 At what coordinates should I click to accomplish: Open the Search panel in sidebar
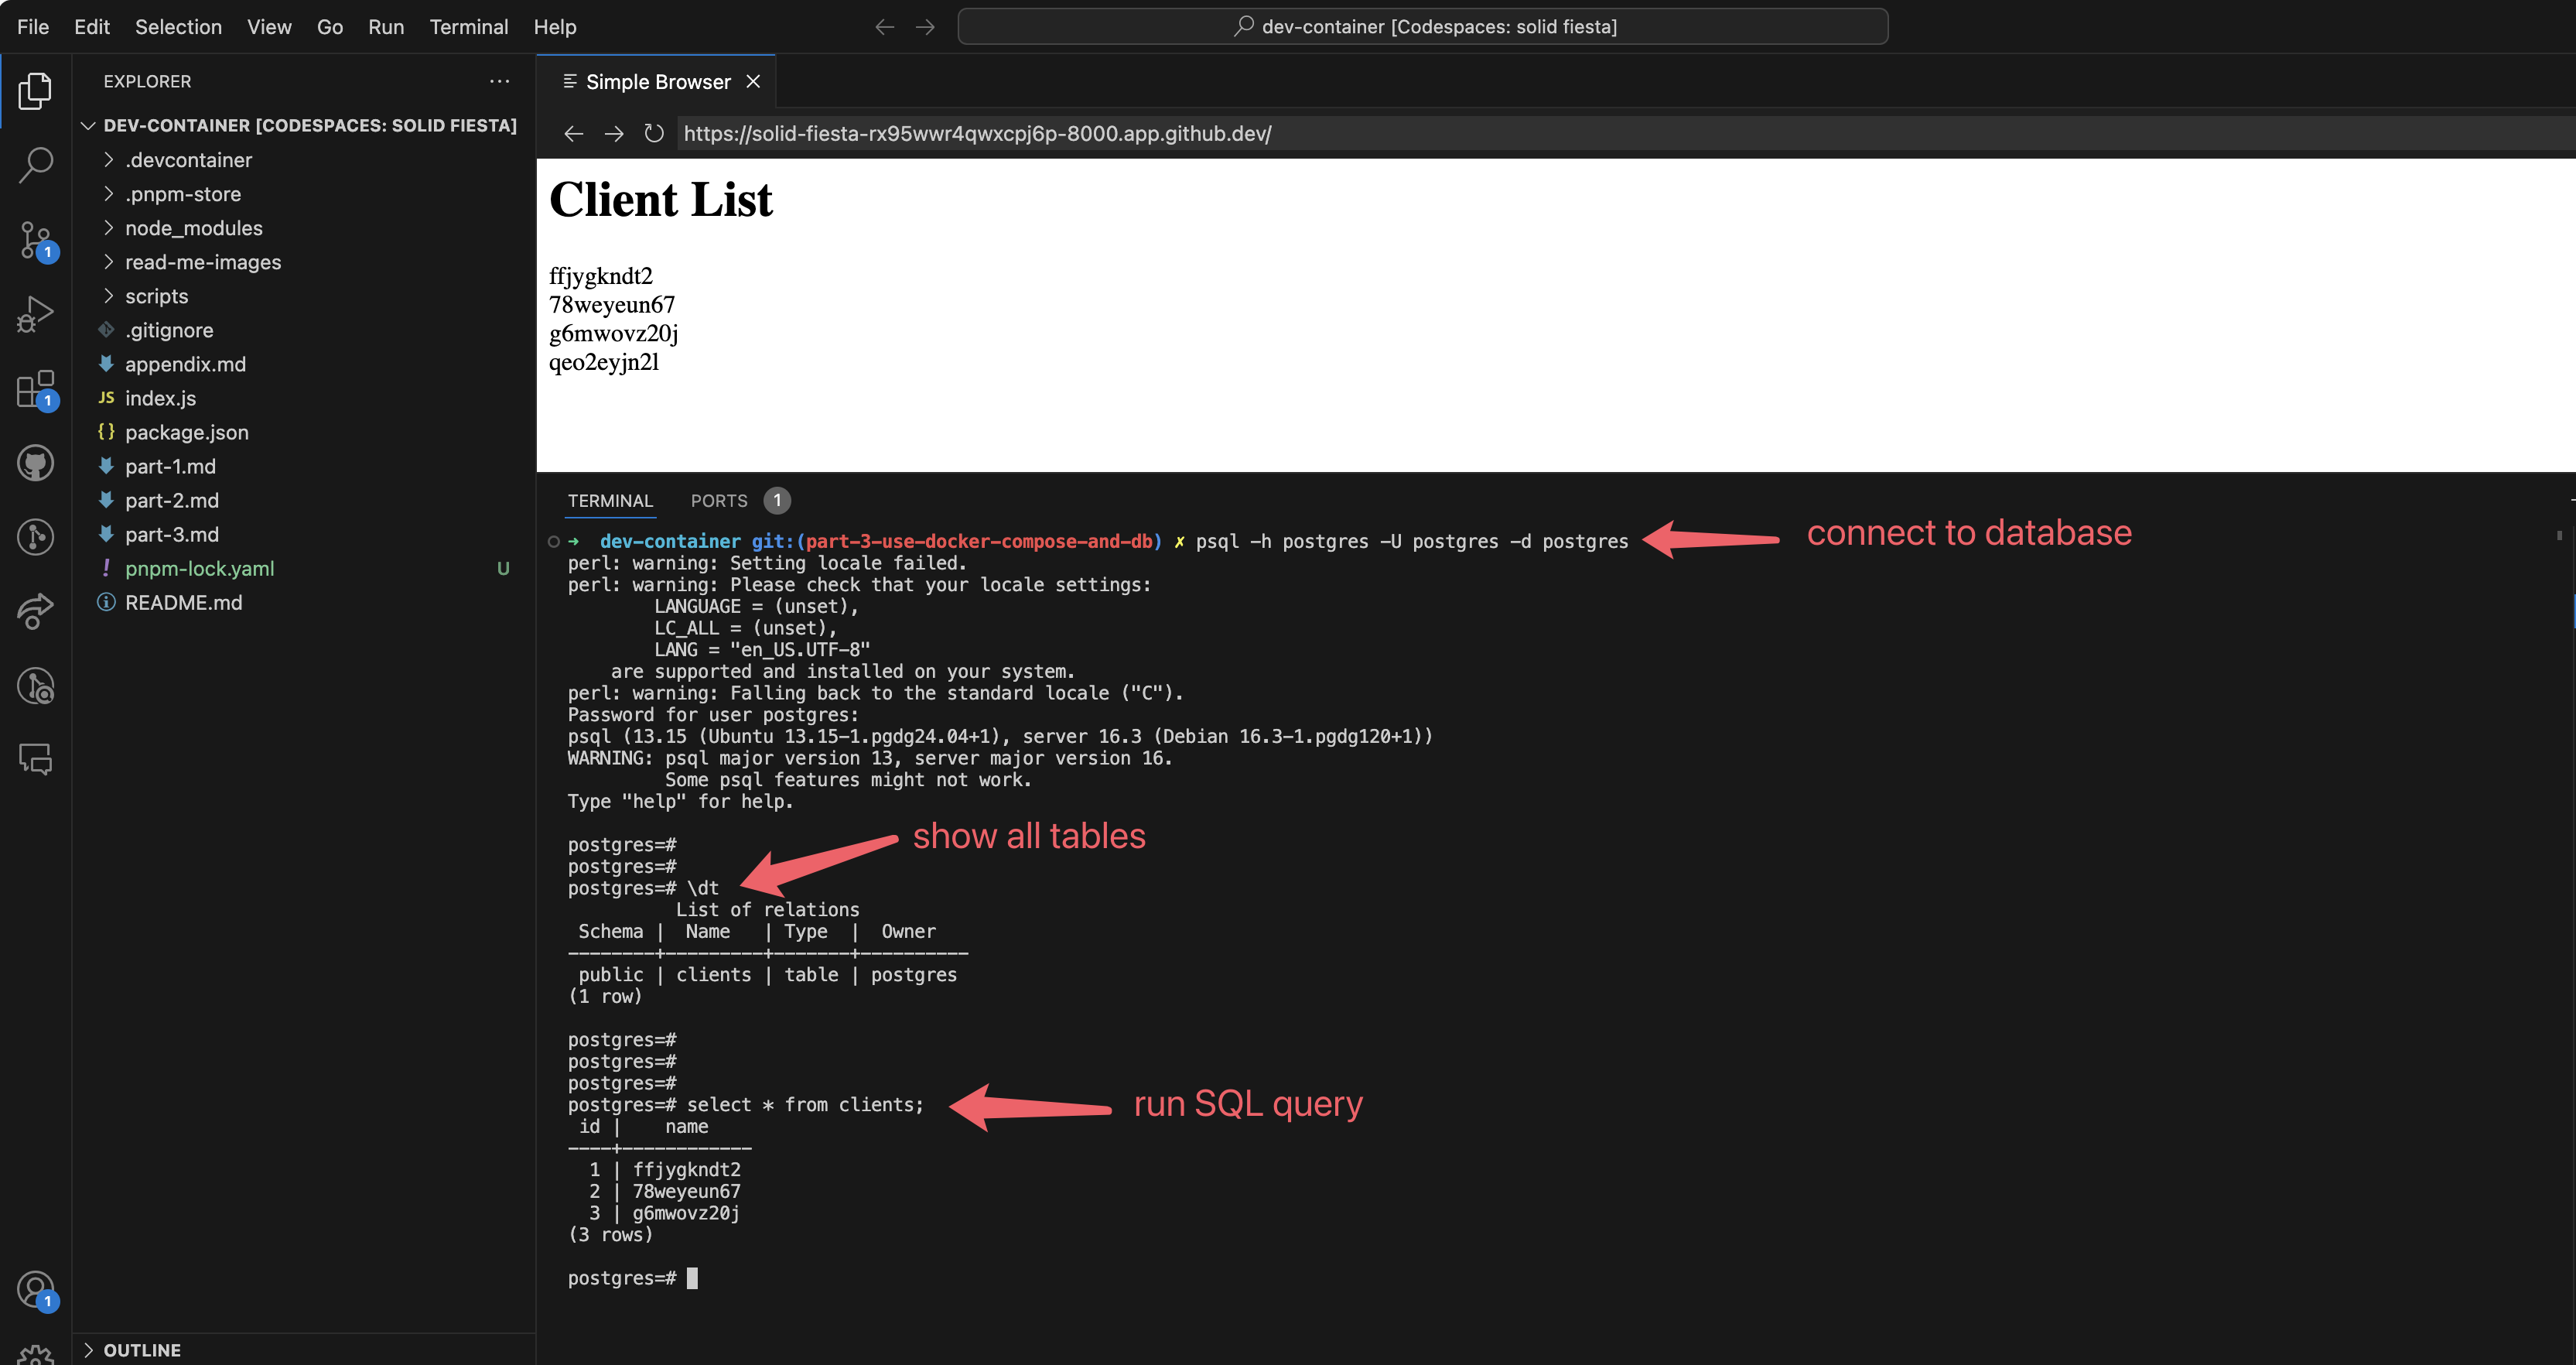(36, 165)
